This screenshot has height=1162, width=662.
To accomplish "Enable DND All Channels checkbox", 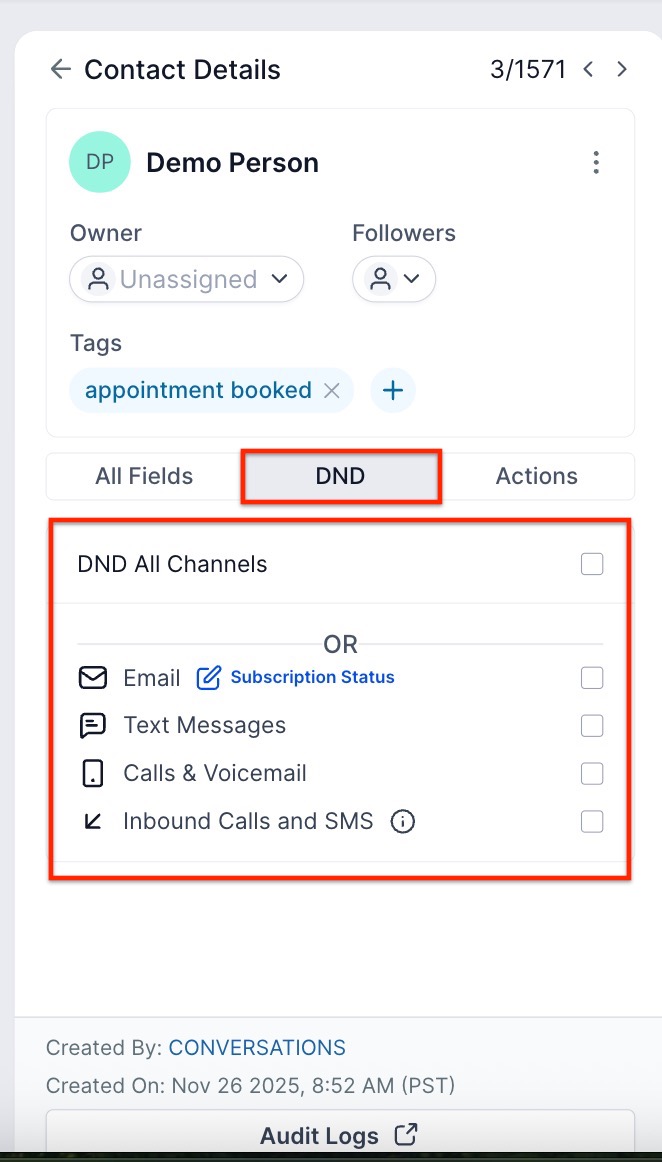I will tap(592, 564).
